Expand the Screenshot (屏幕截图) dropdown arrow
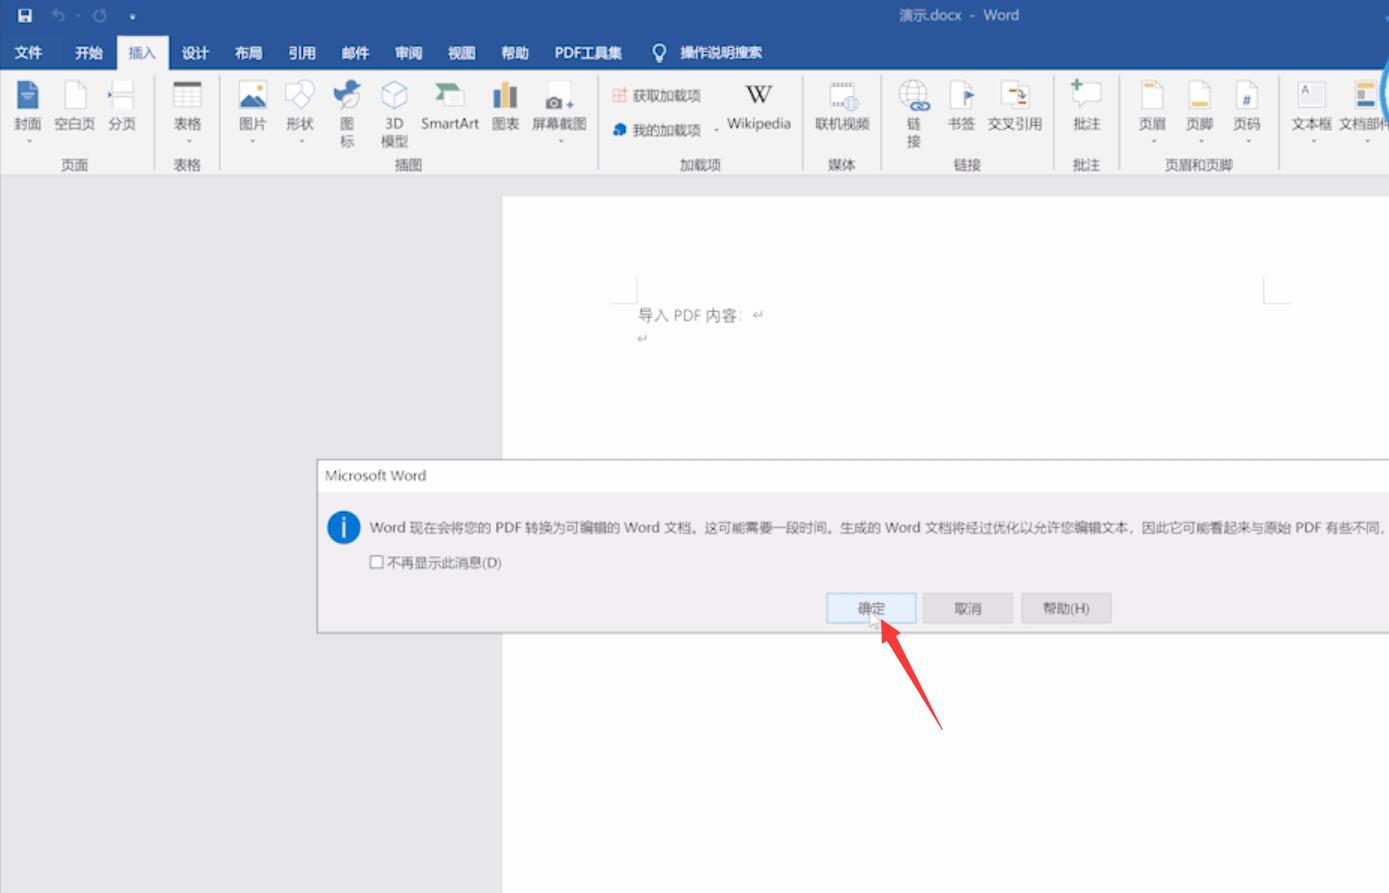 tap(559, 141)
